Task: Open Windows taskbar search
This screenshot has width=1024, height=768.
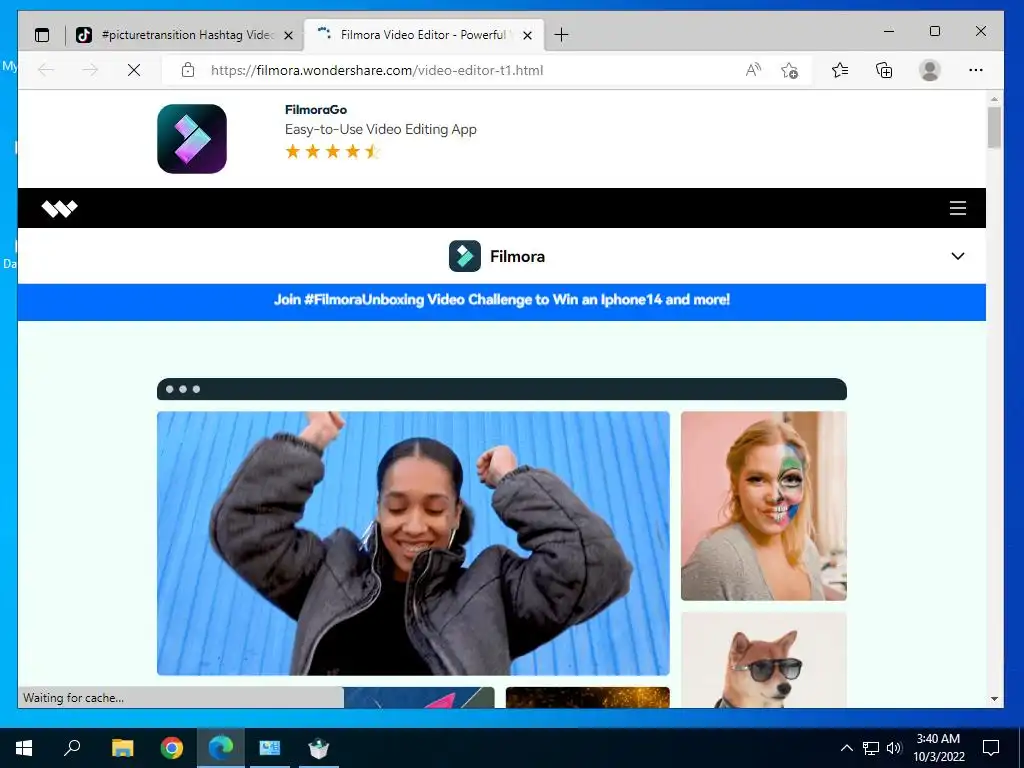Action: pyautogui.click(x=72, y=748)
